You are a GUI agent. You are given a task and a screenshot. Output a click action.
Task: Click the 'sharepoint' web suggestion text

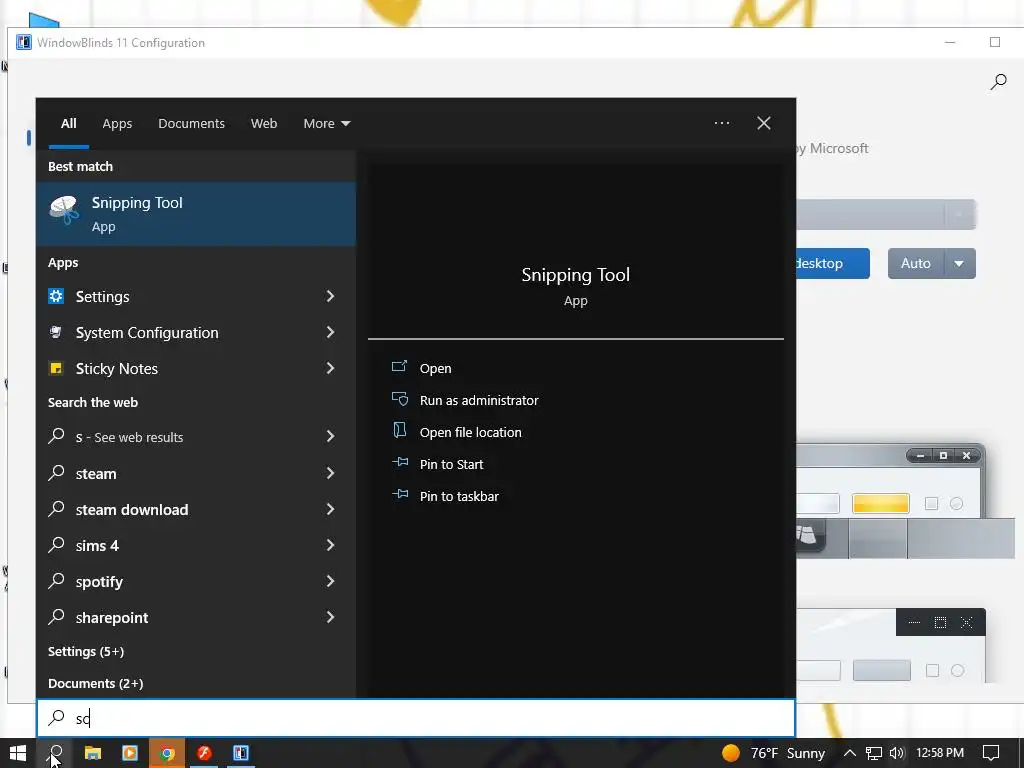coord(112,617)
